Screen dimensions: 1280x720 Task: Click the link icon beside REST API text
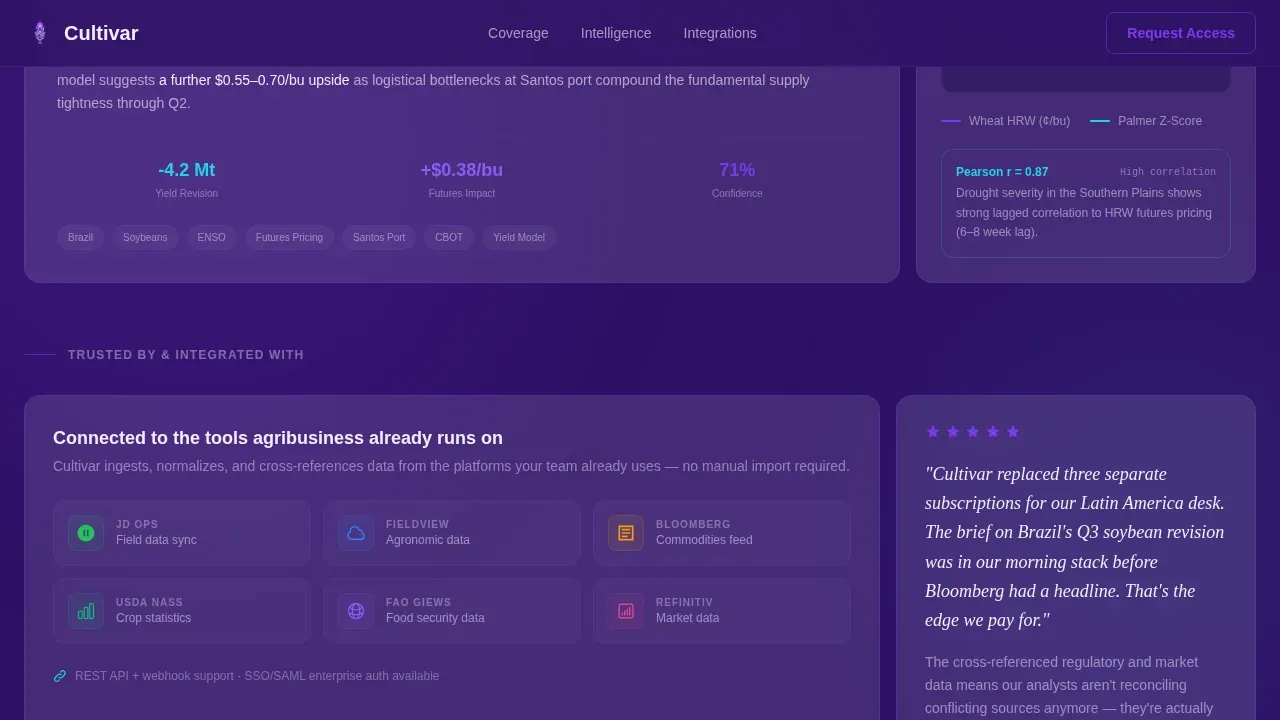pos(60,676)
